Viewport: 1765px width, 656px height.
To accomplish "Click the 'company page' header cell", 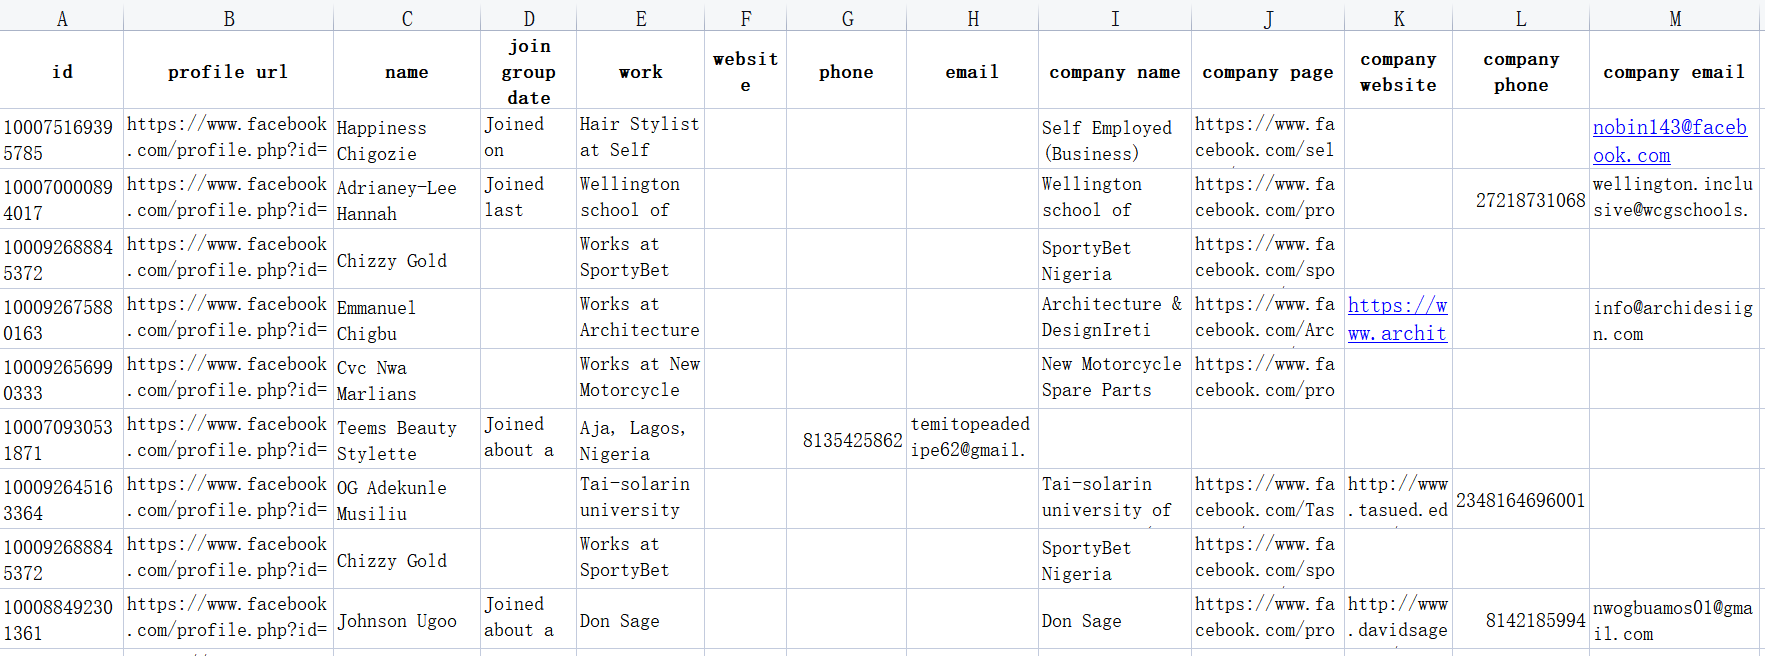I will pyautogui.click(x=1268, y=70).
